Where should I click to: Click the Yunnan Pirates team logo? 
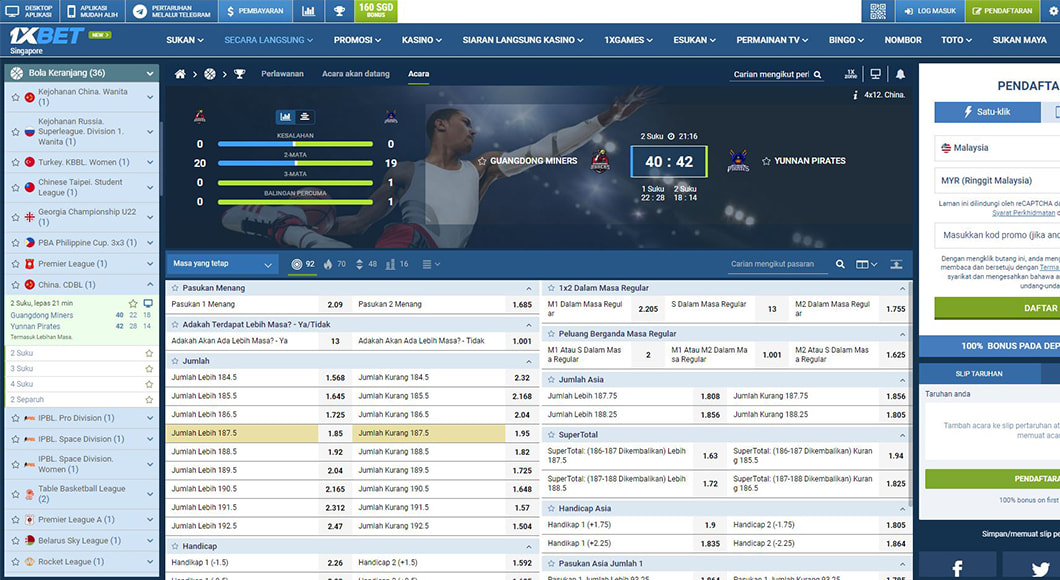coord(738,161)
